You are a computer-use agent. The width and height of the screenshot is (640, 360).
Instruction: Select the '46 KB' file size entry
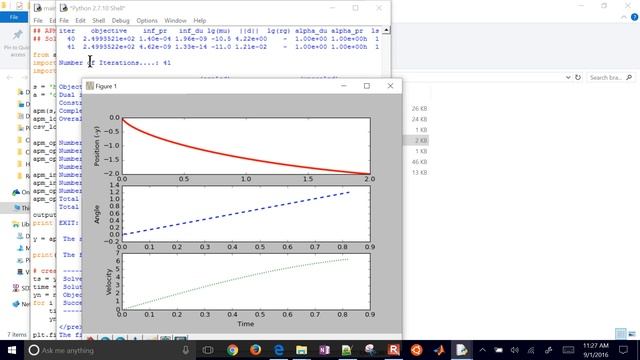(x=419, y=162)
